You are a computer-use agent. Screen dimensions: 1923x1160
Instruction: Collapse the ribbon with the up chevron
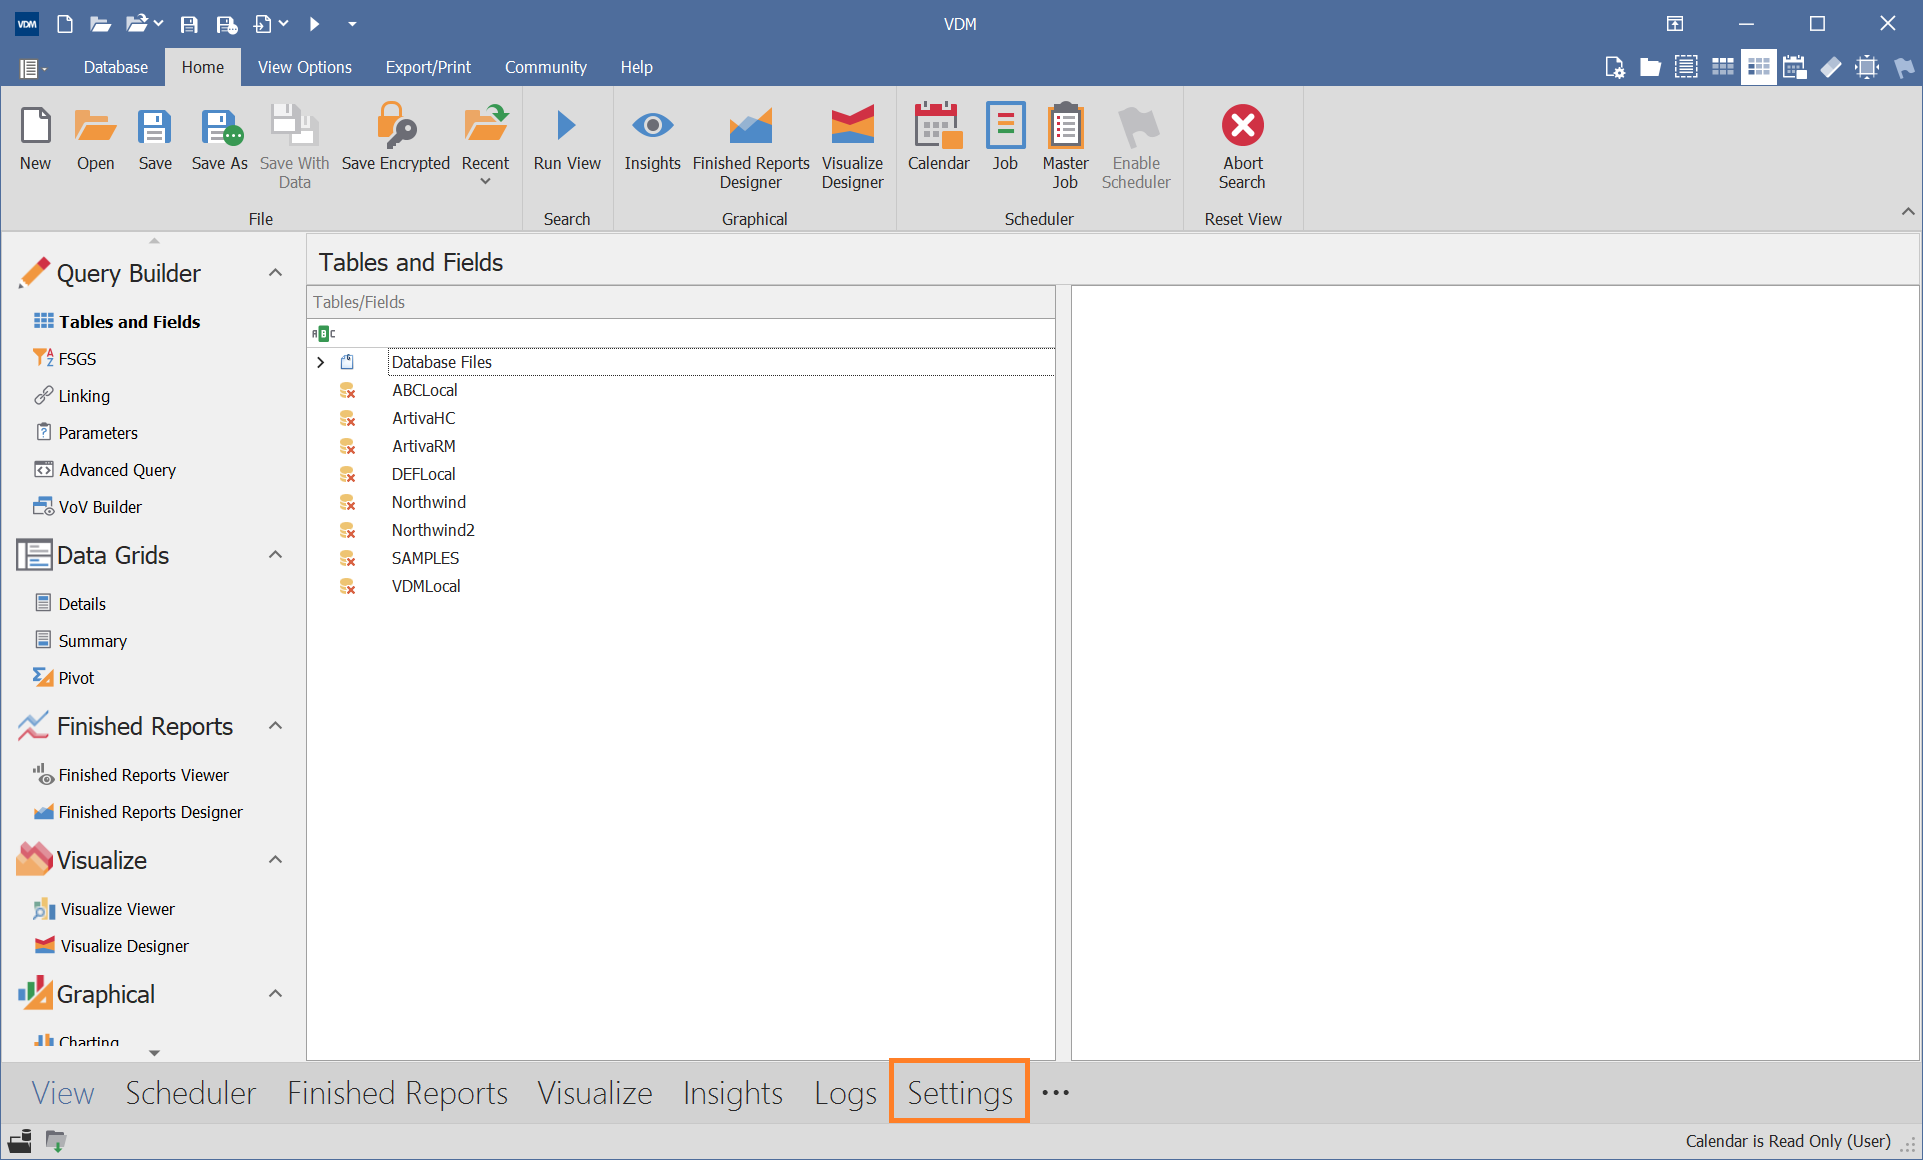(x=1907, y=212)
